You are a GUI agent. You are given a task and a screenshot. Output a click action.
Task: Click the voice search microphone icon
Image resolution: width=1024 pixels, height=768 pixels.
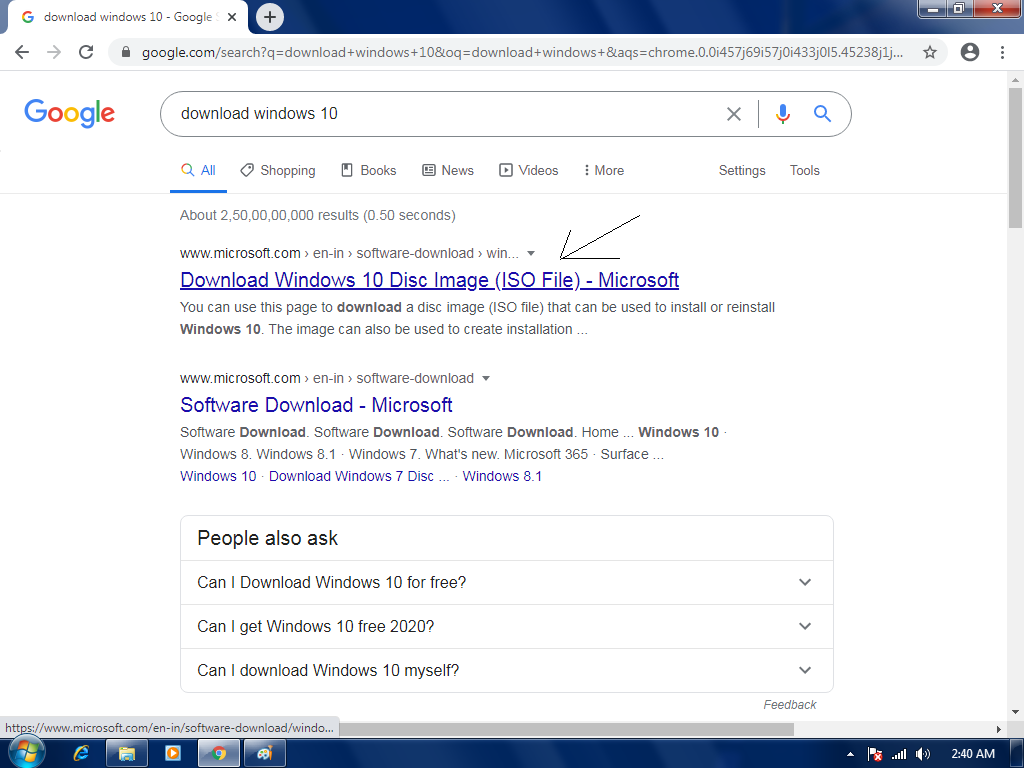782,114
